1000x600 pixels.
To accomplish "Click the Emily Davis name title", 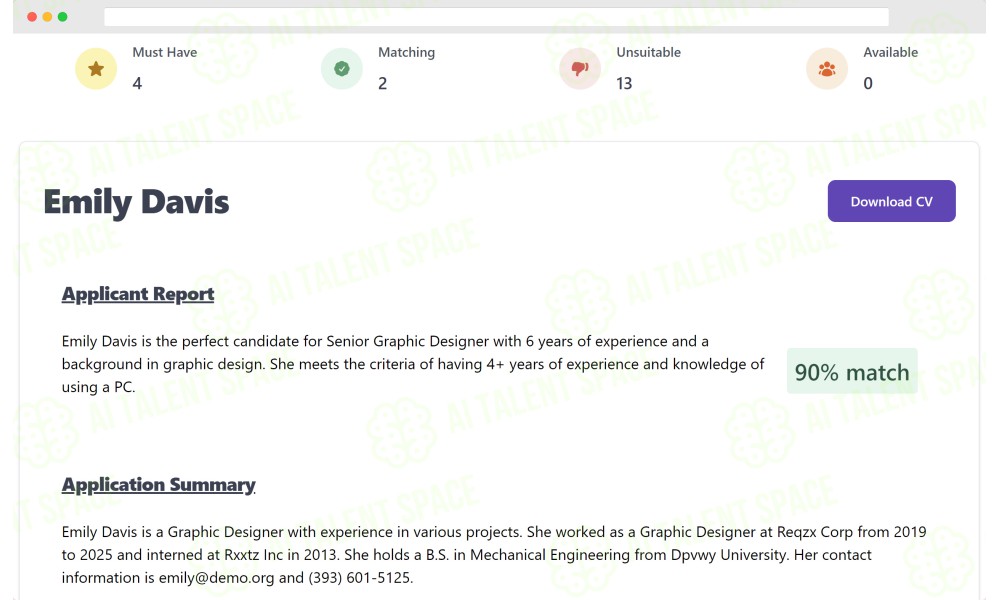I will pyautogui.click(x=136, y=202).
